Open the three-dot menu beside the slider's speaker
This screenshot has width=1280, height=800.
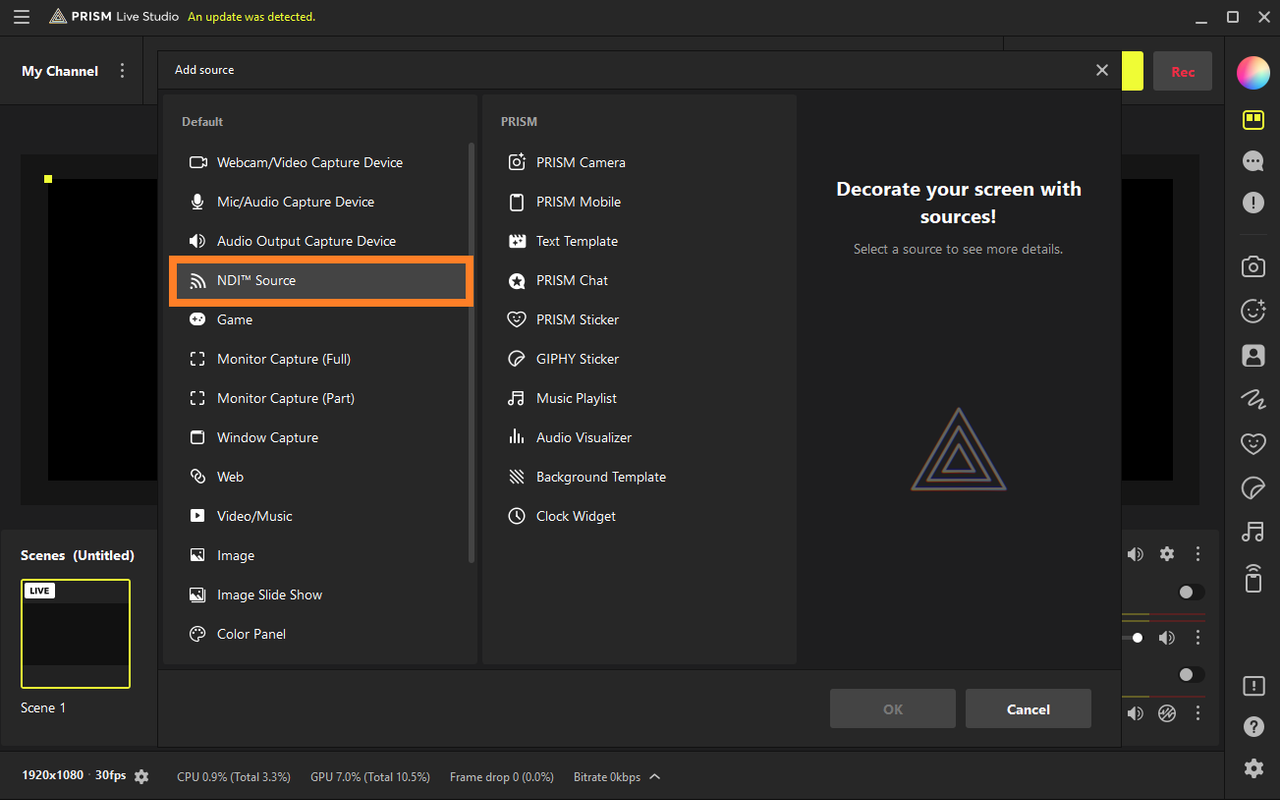click(1198, 638)
